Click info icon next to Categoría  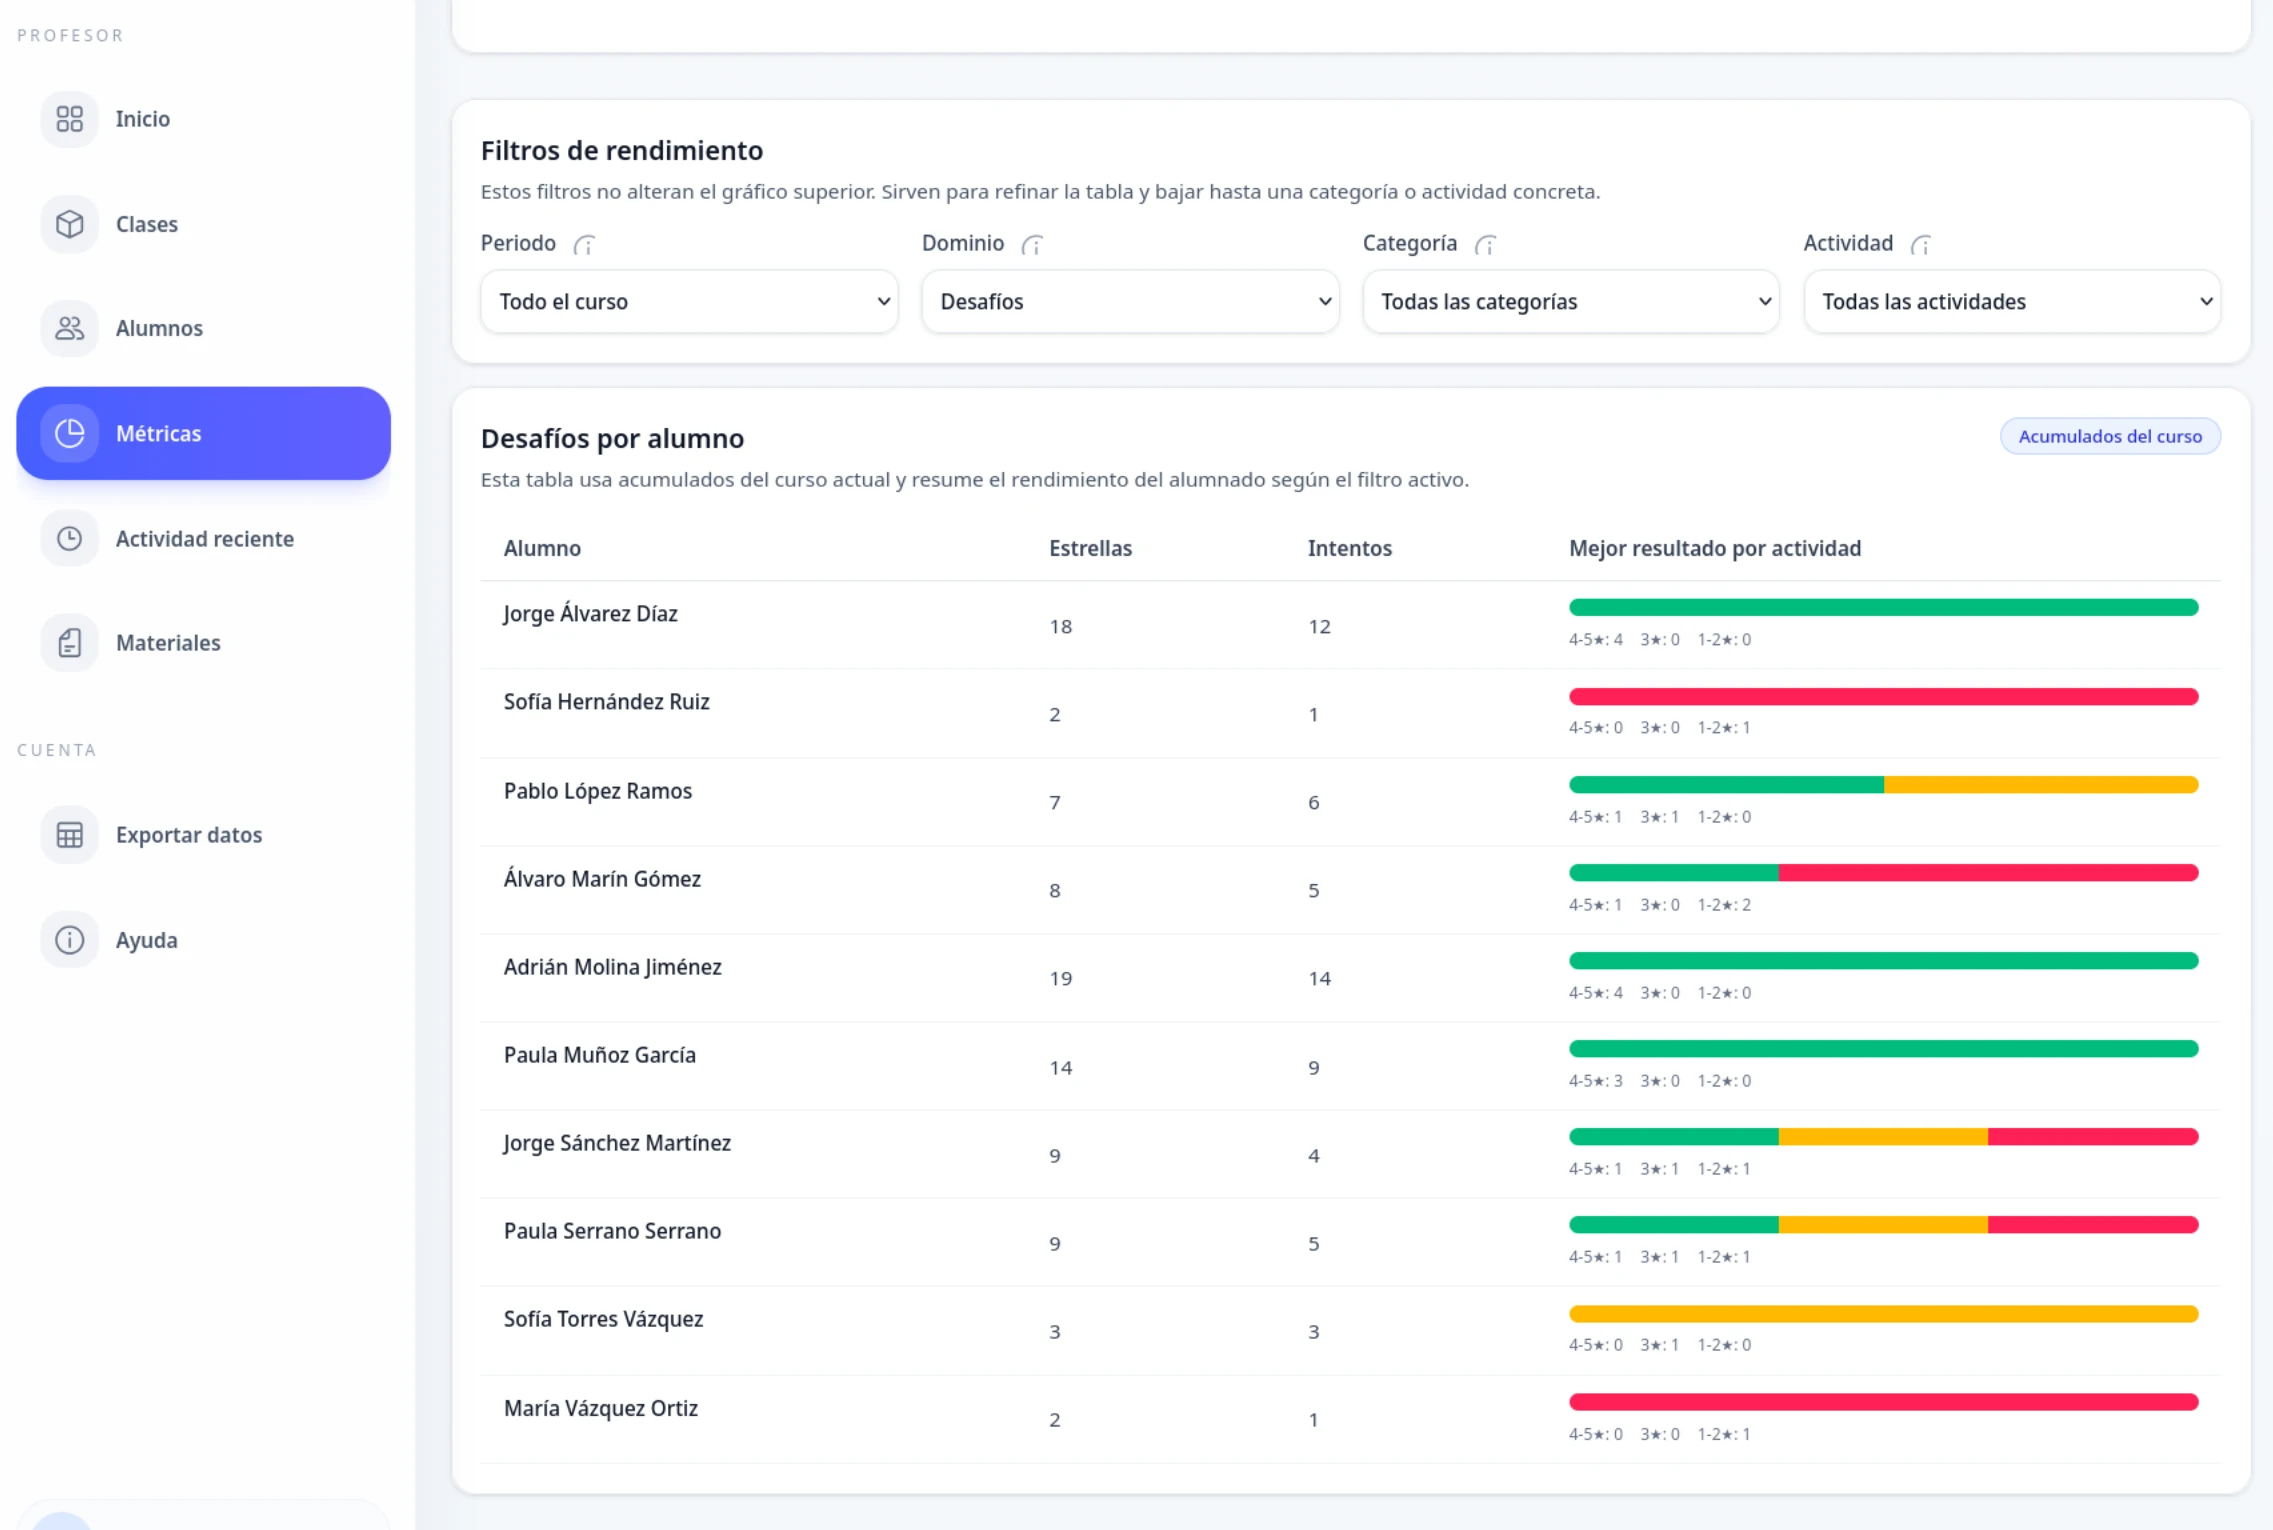click(1486, 245)
